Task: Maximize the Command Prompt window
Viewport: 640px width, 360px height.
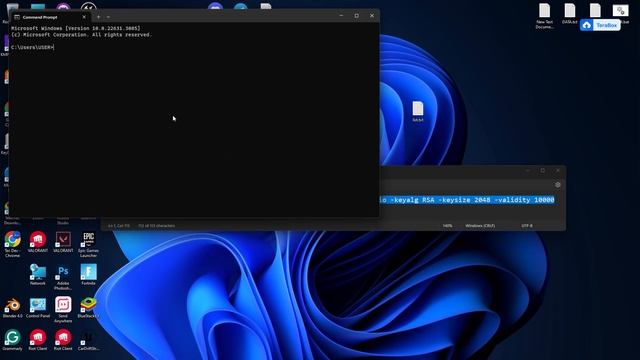Action: (x=356, y=16)
